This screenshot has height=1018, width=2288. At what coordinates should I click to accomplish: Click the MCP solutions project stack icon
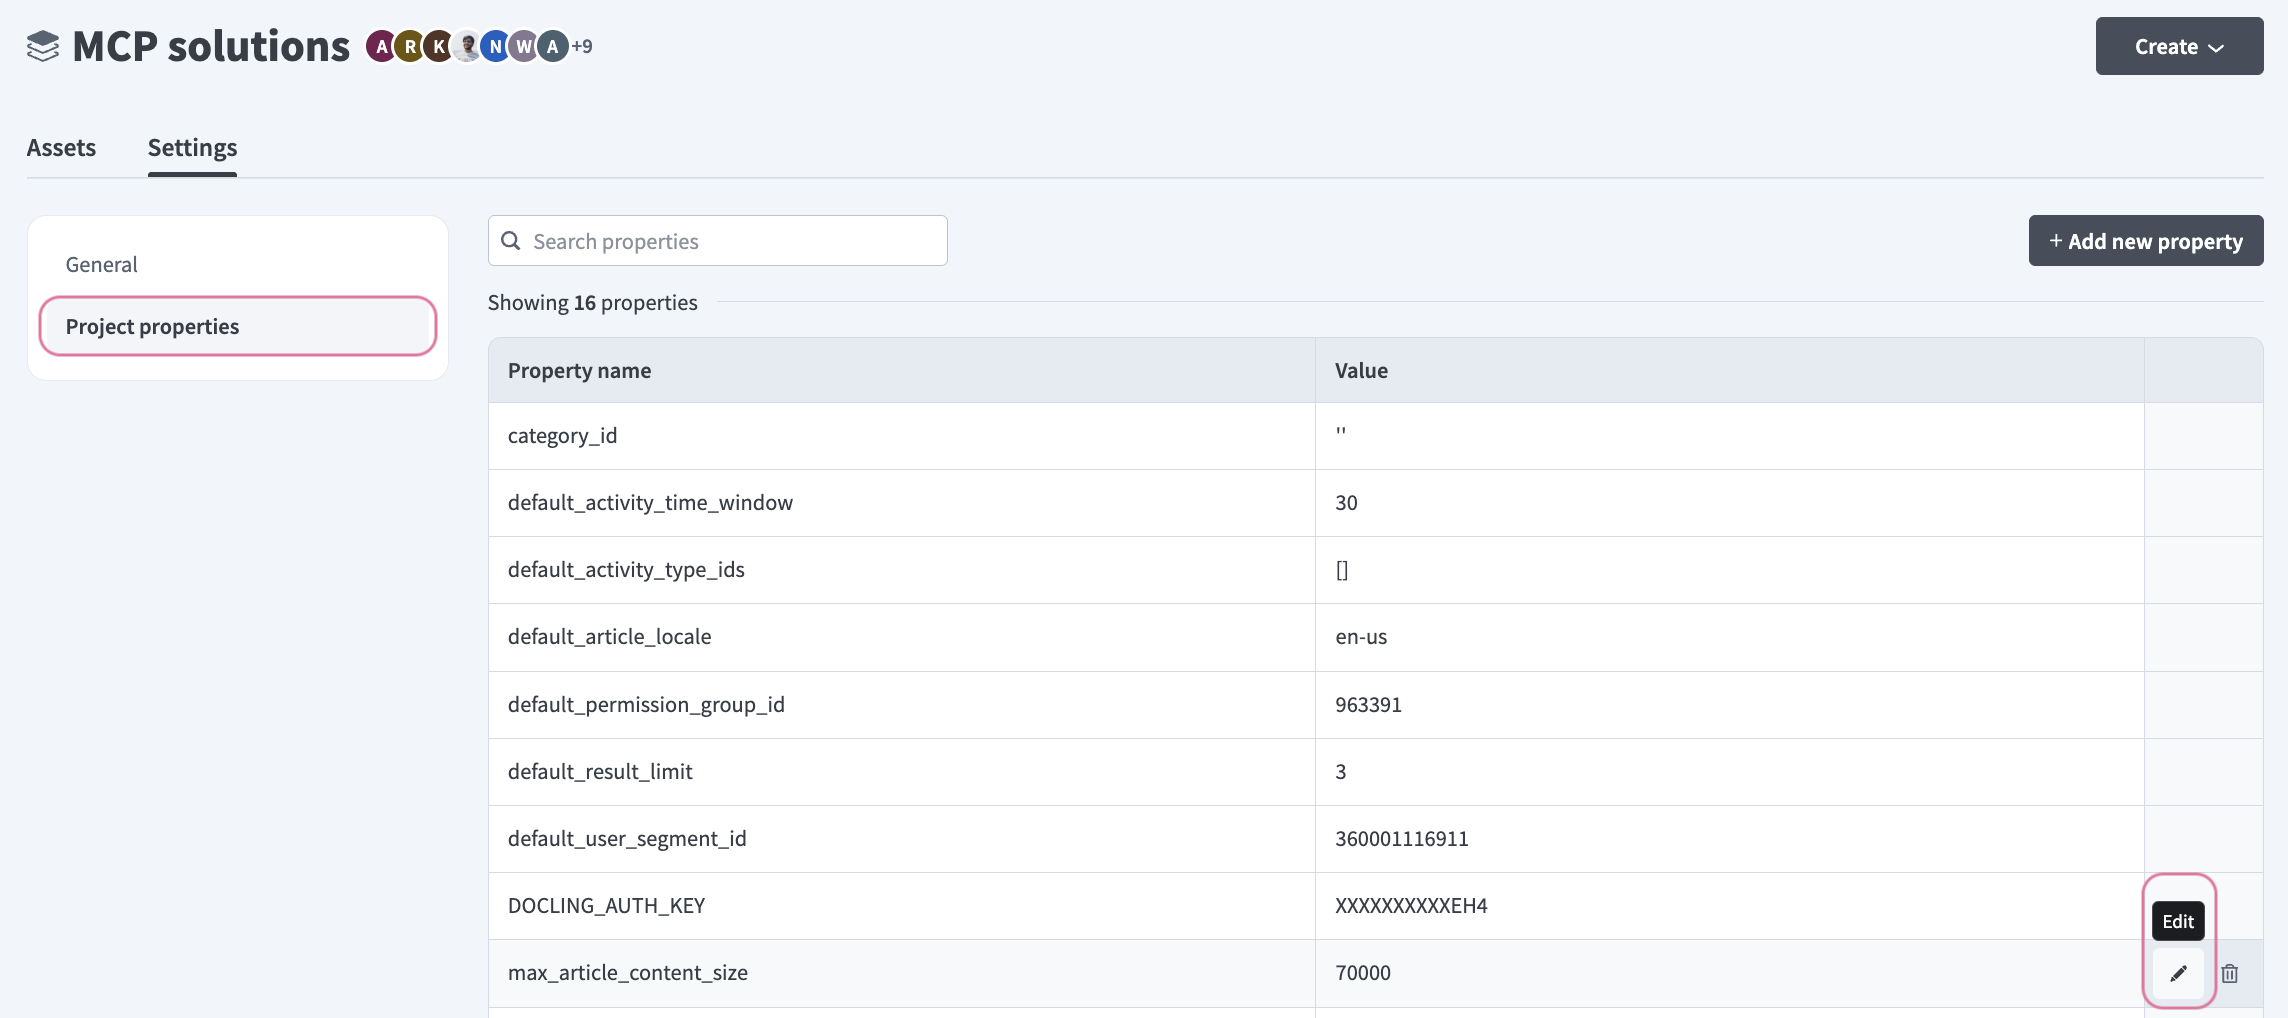[43, 47]
